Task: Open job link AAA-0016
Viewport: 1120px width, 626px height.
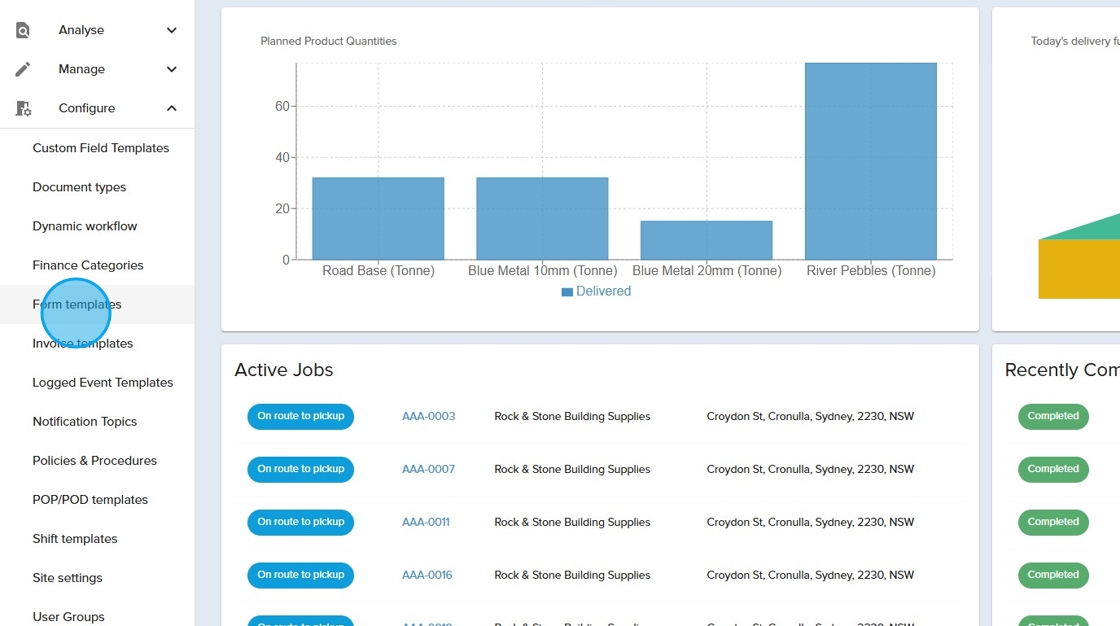Action: point(427,575)
